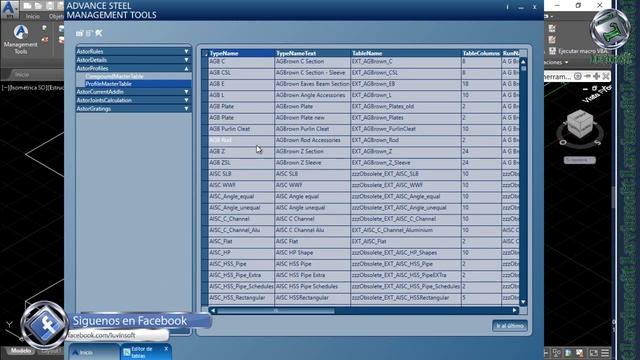Click the view cube in AutoCAD viewport
This screenshot has width=640, height=360.
pyautogui.click(x=580, y=124)
